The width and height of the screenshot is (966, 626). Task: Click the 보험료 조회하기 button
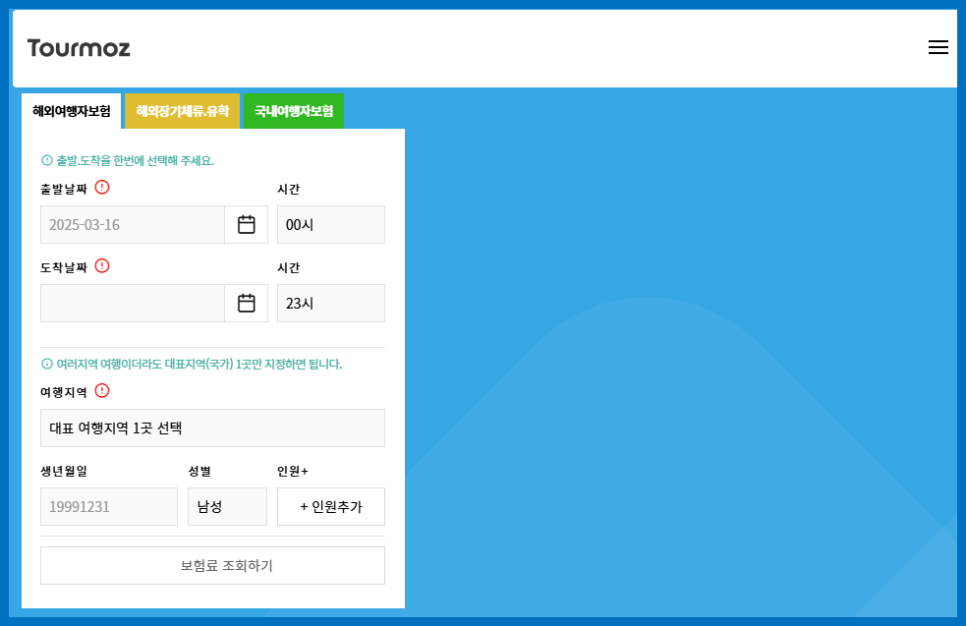pos(213,566)
